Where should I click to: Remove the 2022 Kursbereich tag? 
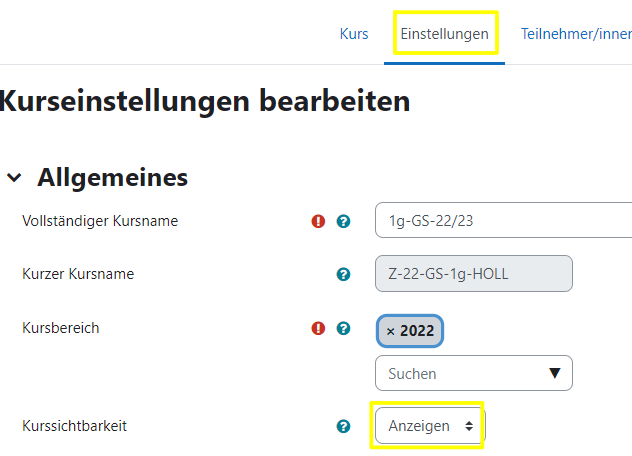(x=391, y=331)
